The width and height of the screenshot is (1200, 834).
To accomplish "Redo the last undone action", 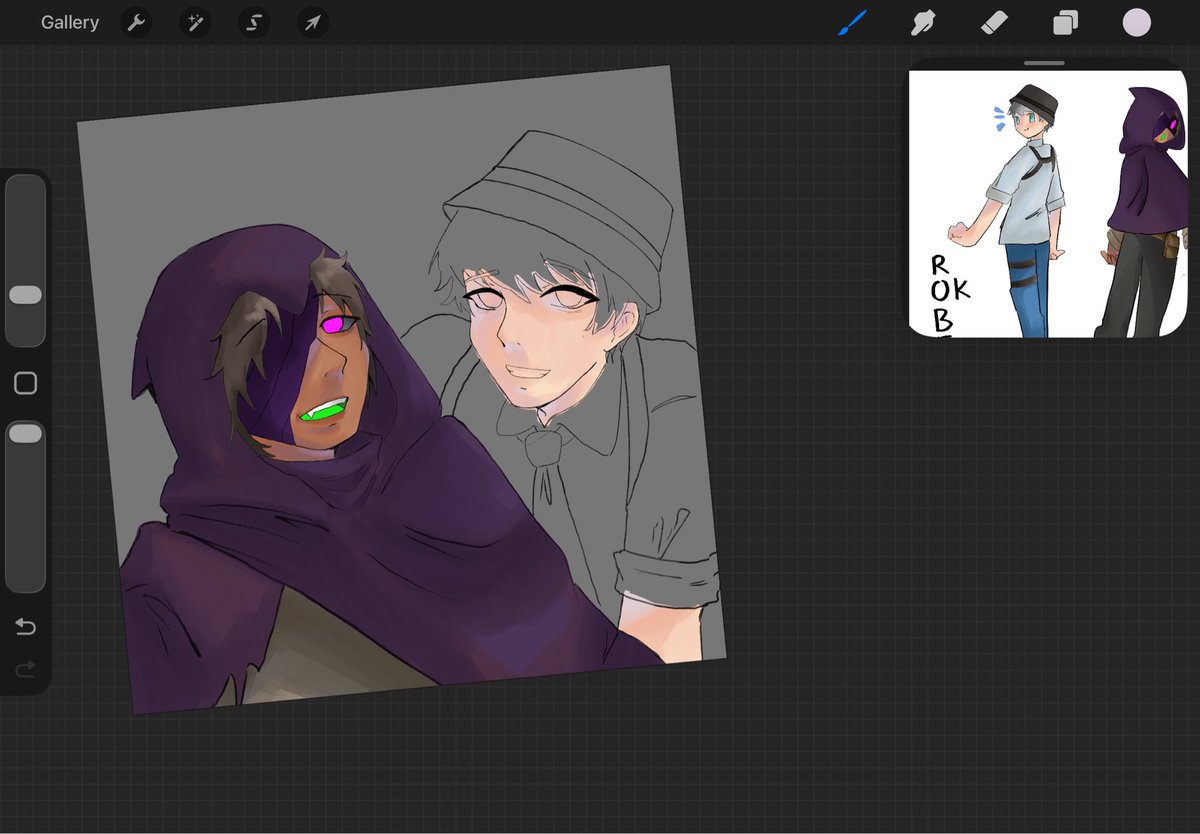I will pos(25,667).
